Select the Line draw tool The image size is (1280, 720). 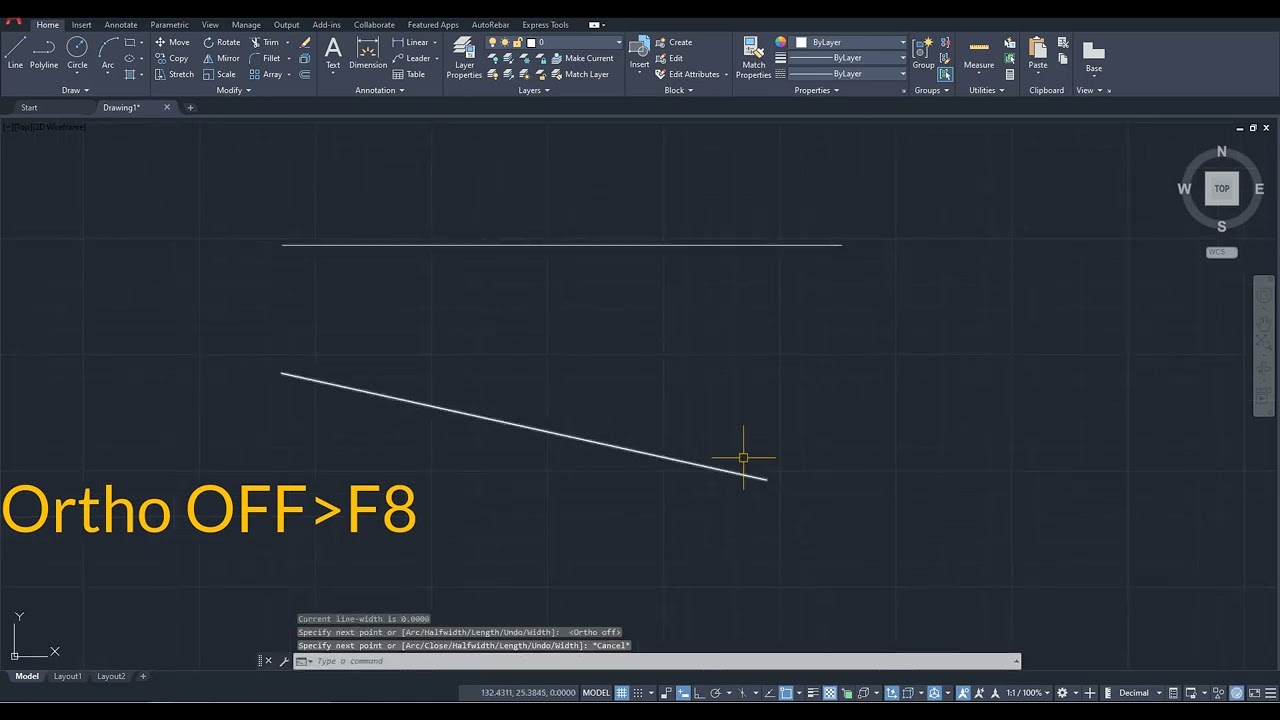point(15,52)
